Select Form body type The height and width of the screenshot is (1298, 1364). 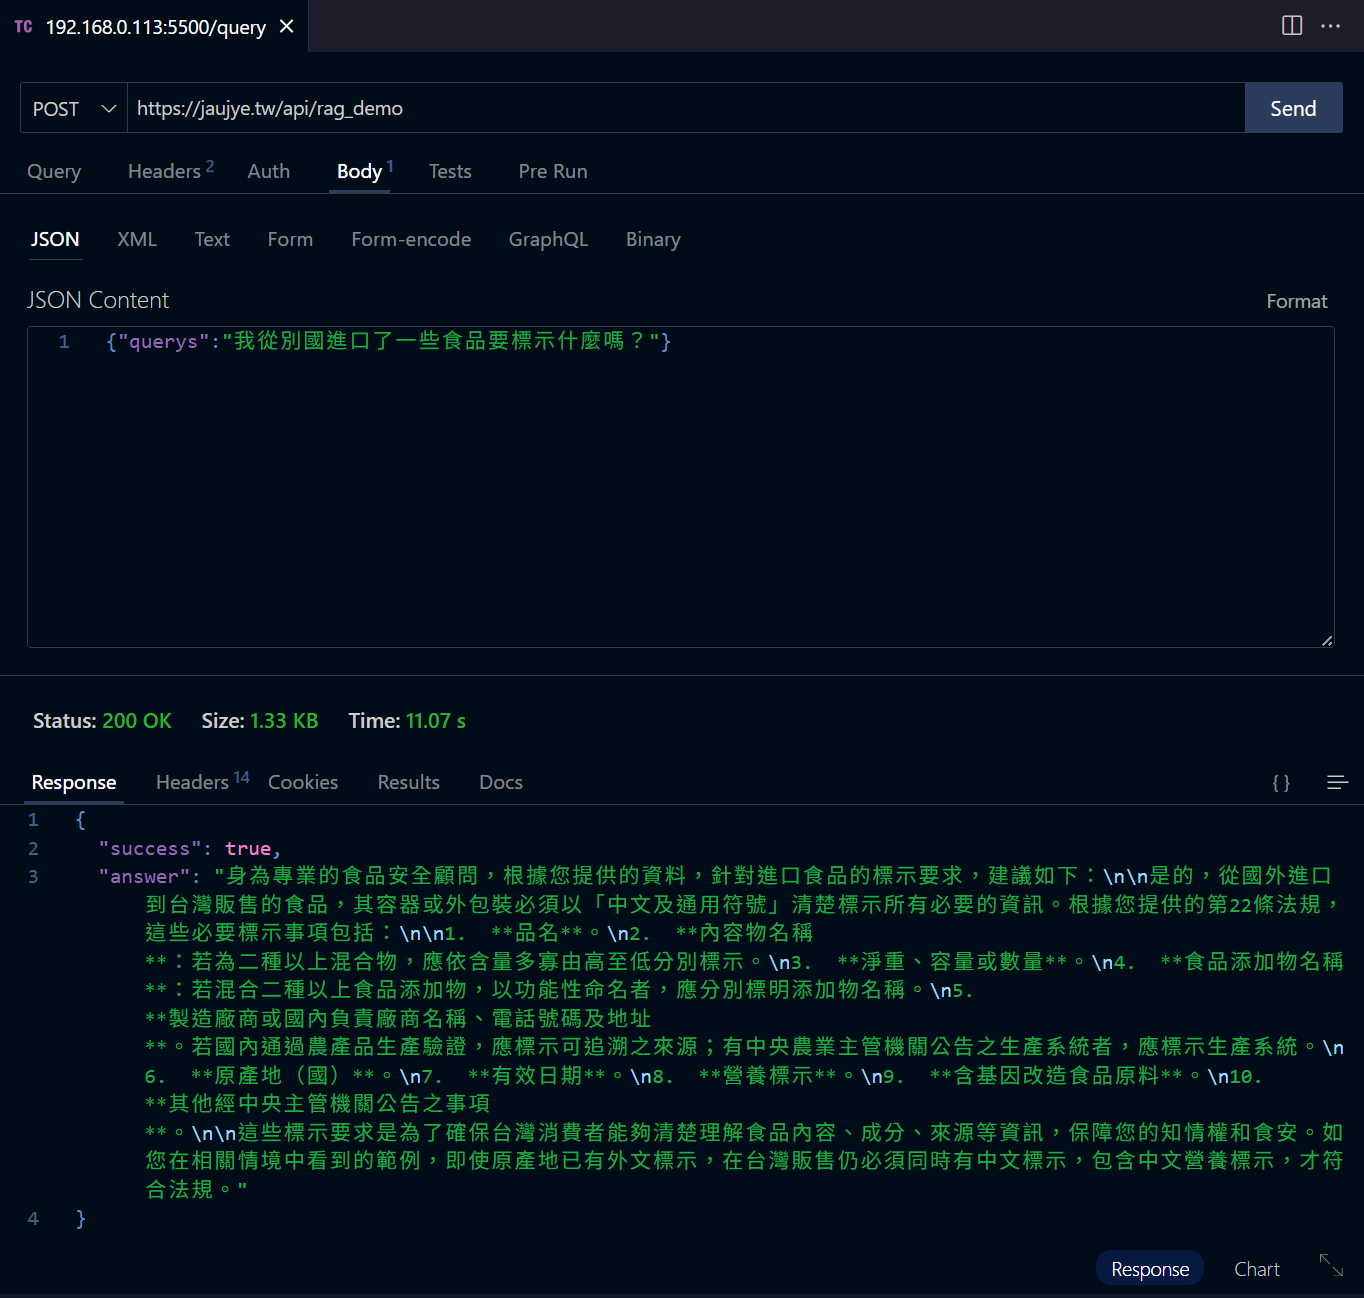pyautogui.click(x=290, y=239)
